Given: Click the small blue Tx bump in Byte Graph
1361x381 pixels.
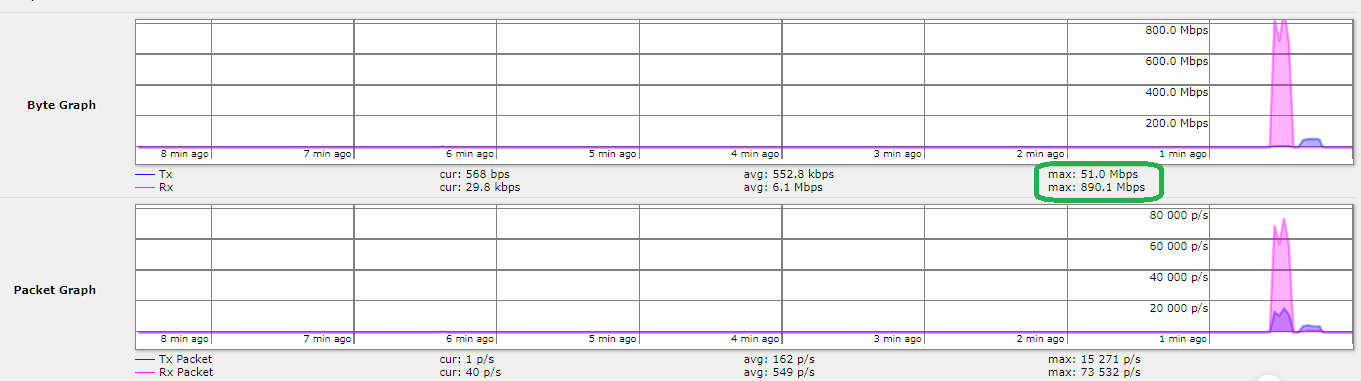Looking at the screenshot, I should (x=1312, y=143).
